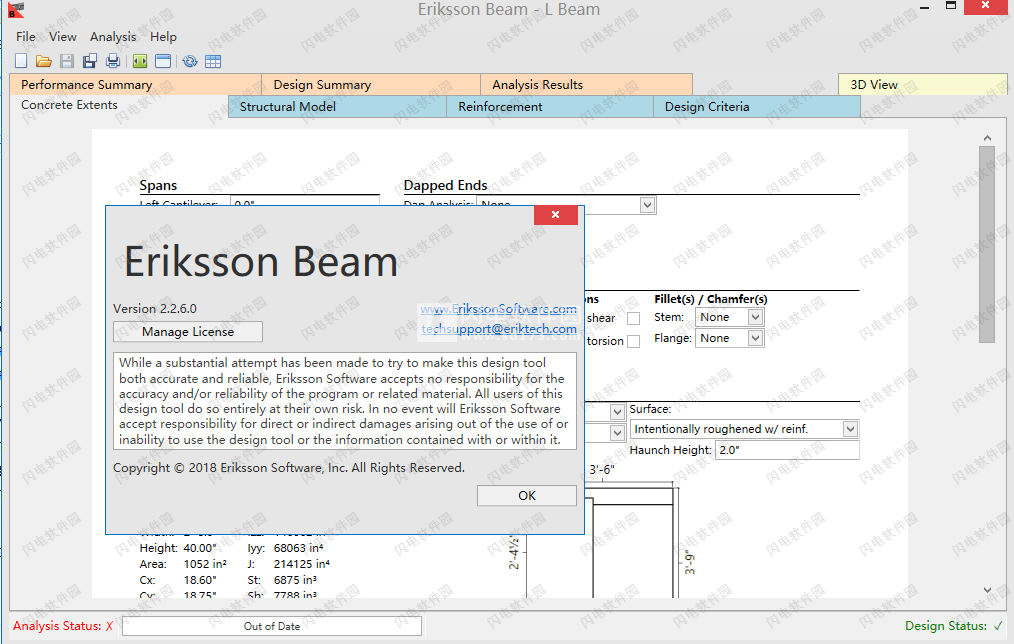Open the Help menu
1014x644 pixels.
click(x=163, y=37)
